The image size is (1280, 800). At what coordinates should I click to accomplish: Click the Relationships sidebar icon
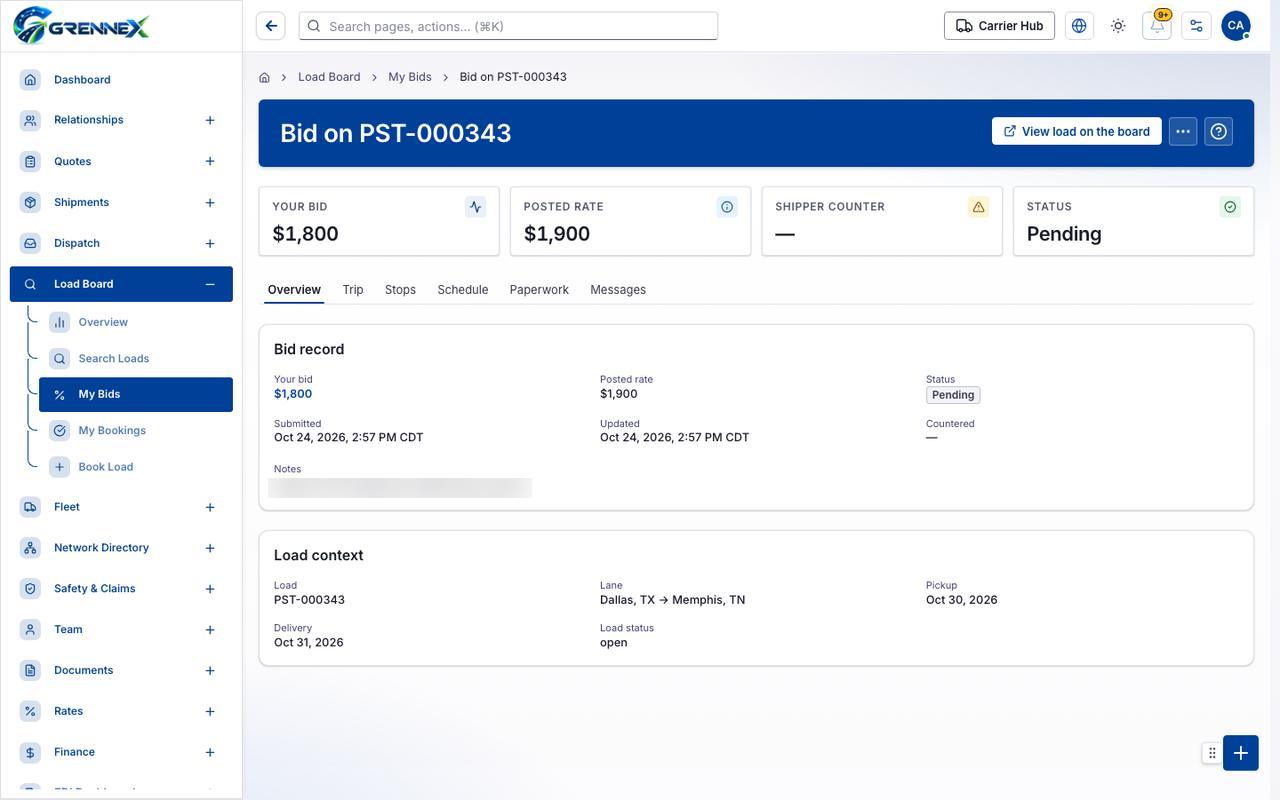tap(30, 120)
